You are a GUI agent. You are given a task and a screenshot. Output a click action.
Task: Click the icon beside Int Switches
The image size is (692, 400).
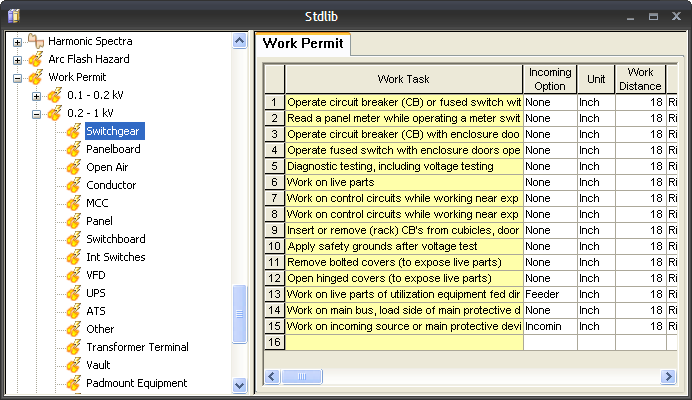tap(74, 257)
